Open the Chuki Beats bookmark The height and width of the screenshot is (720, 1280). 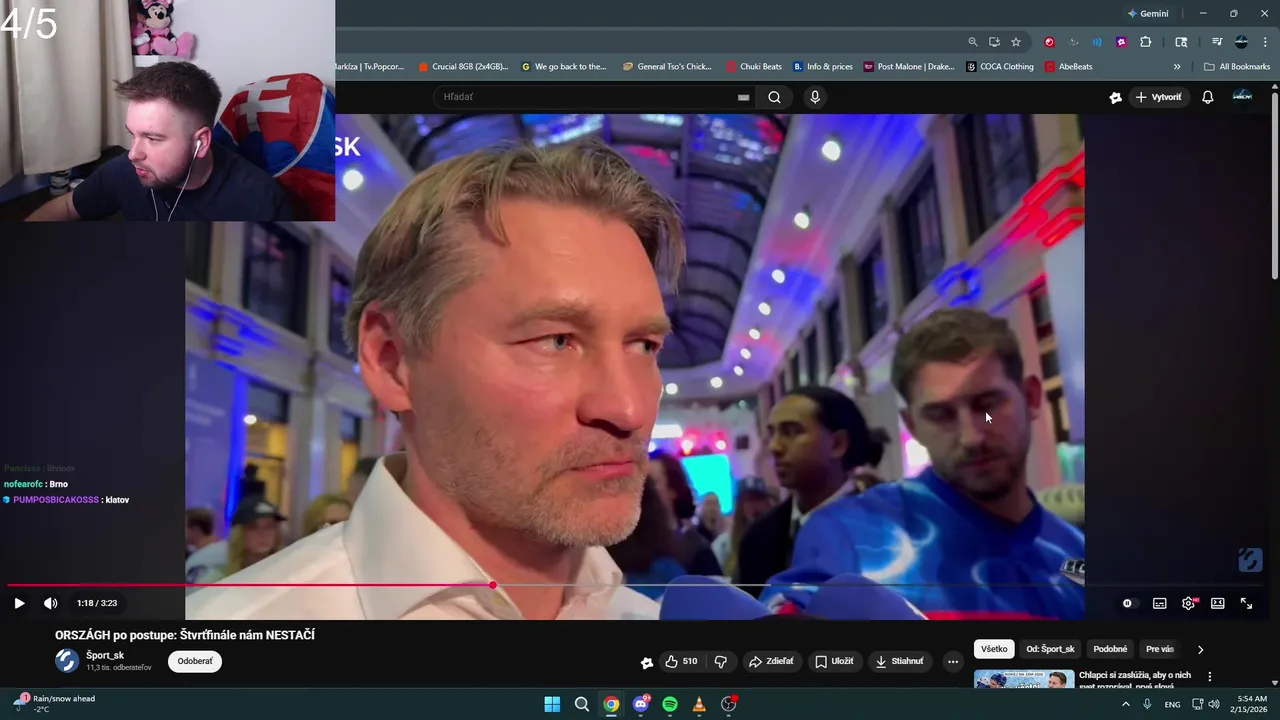coord(754,67)
